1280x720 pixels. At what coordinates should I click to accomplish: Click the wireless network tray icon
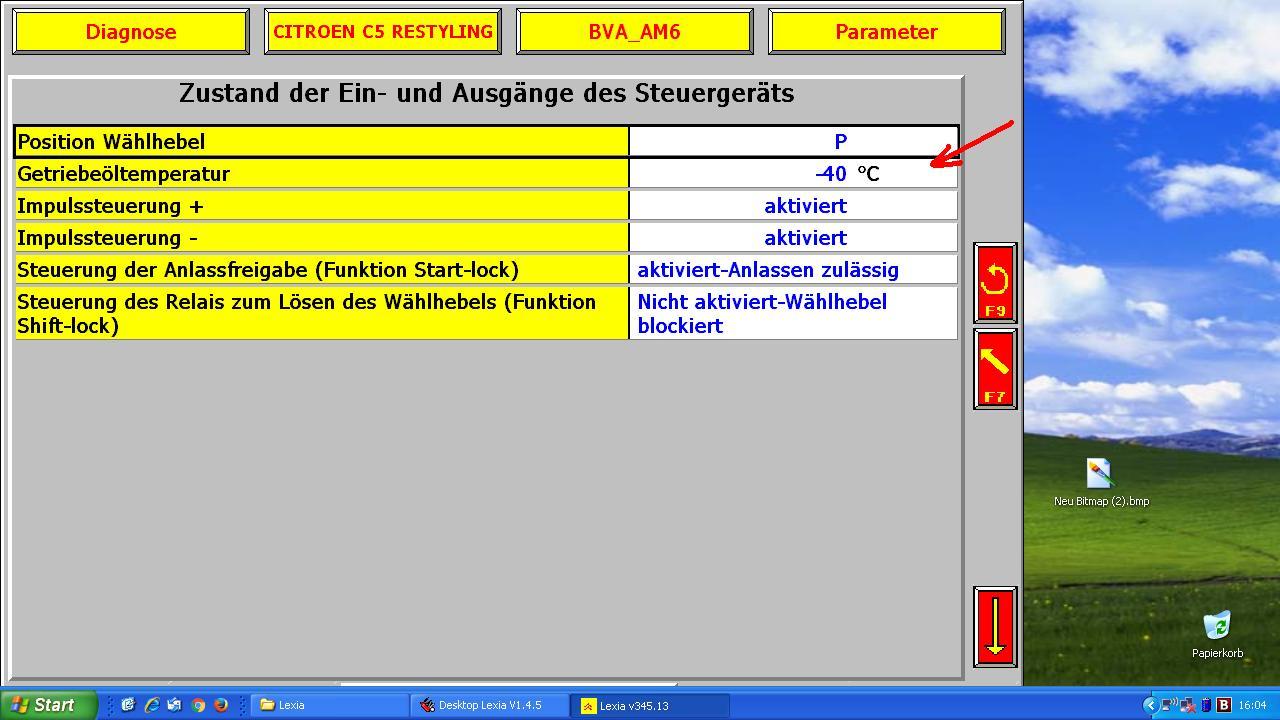pyautogui.click(x=1169, y=705)
